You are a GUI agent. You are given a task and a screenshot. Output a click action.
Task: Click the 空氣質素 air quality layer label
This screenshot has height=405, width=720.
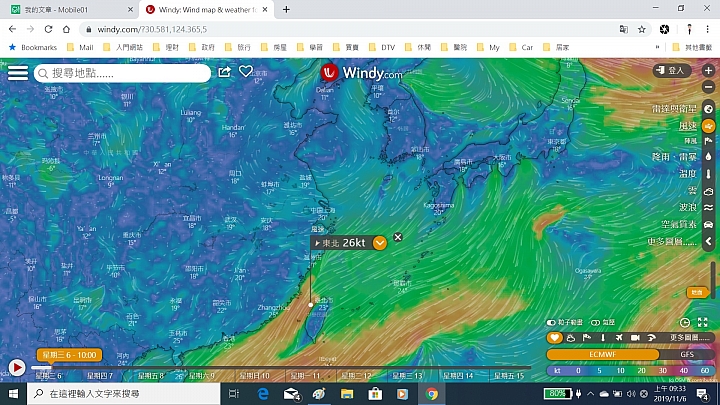pyautogui.click(x=679, y=224)
